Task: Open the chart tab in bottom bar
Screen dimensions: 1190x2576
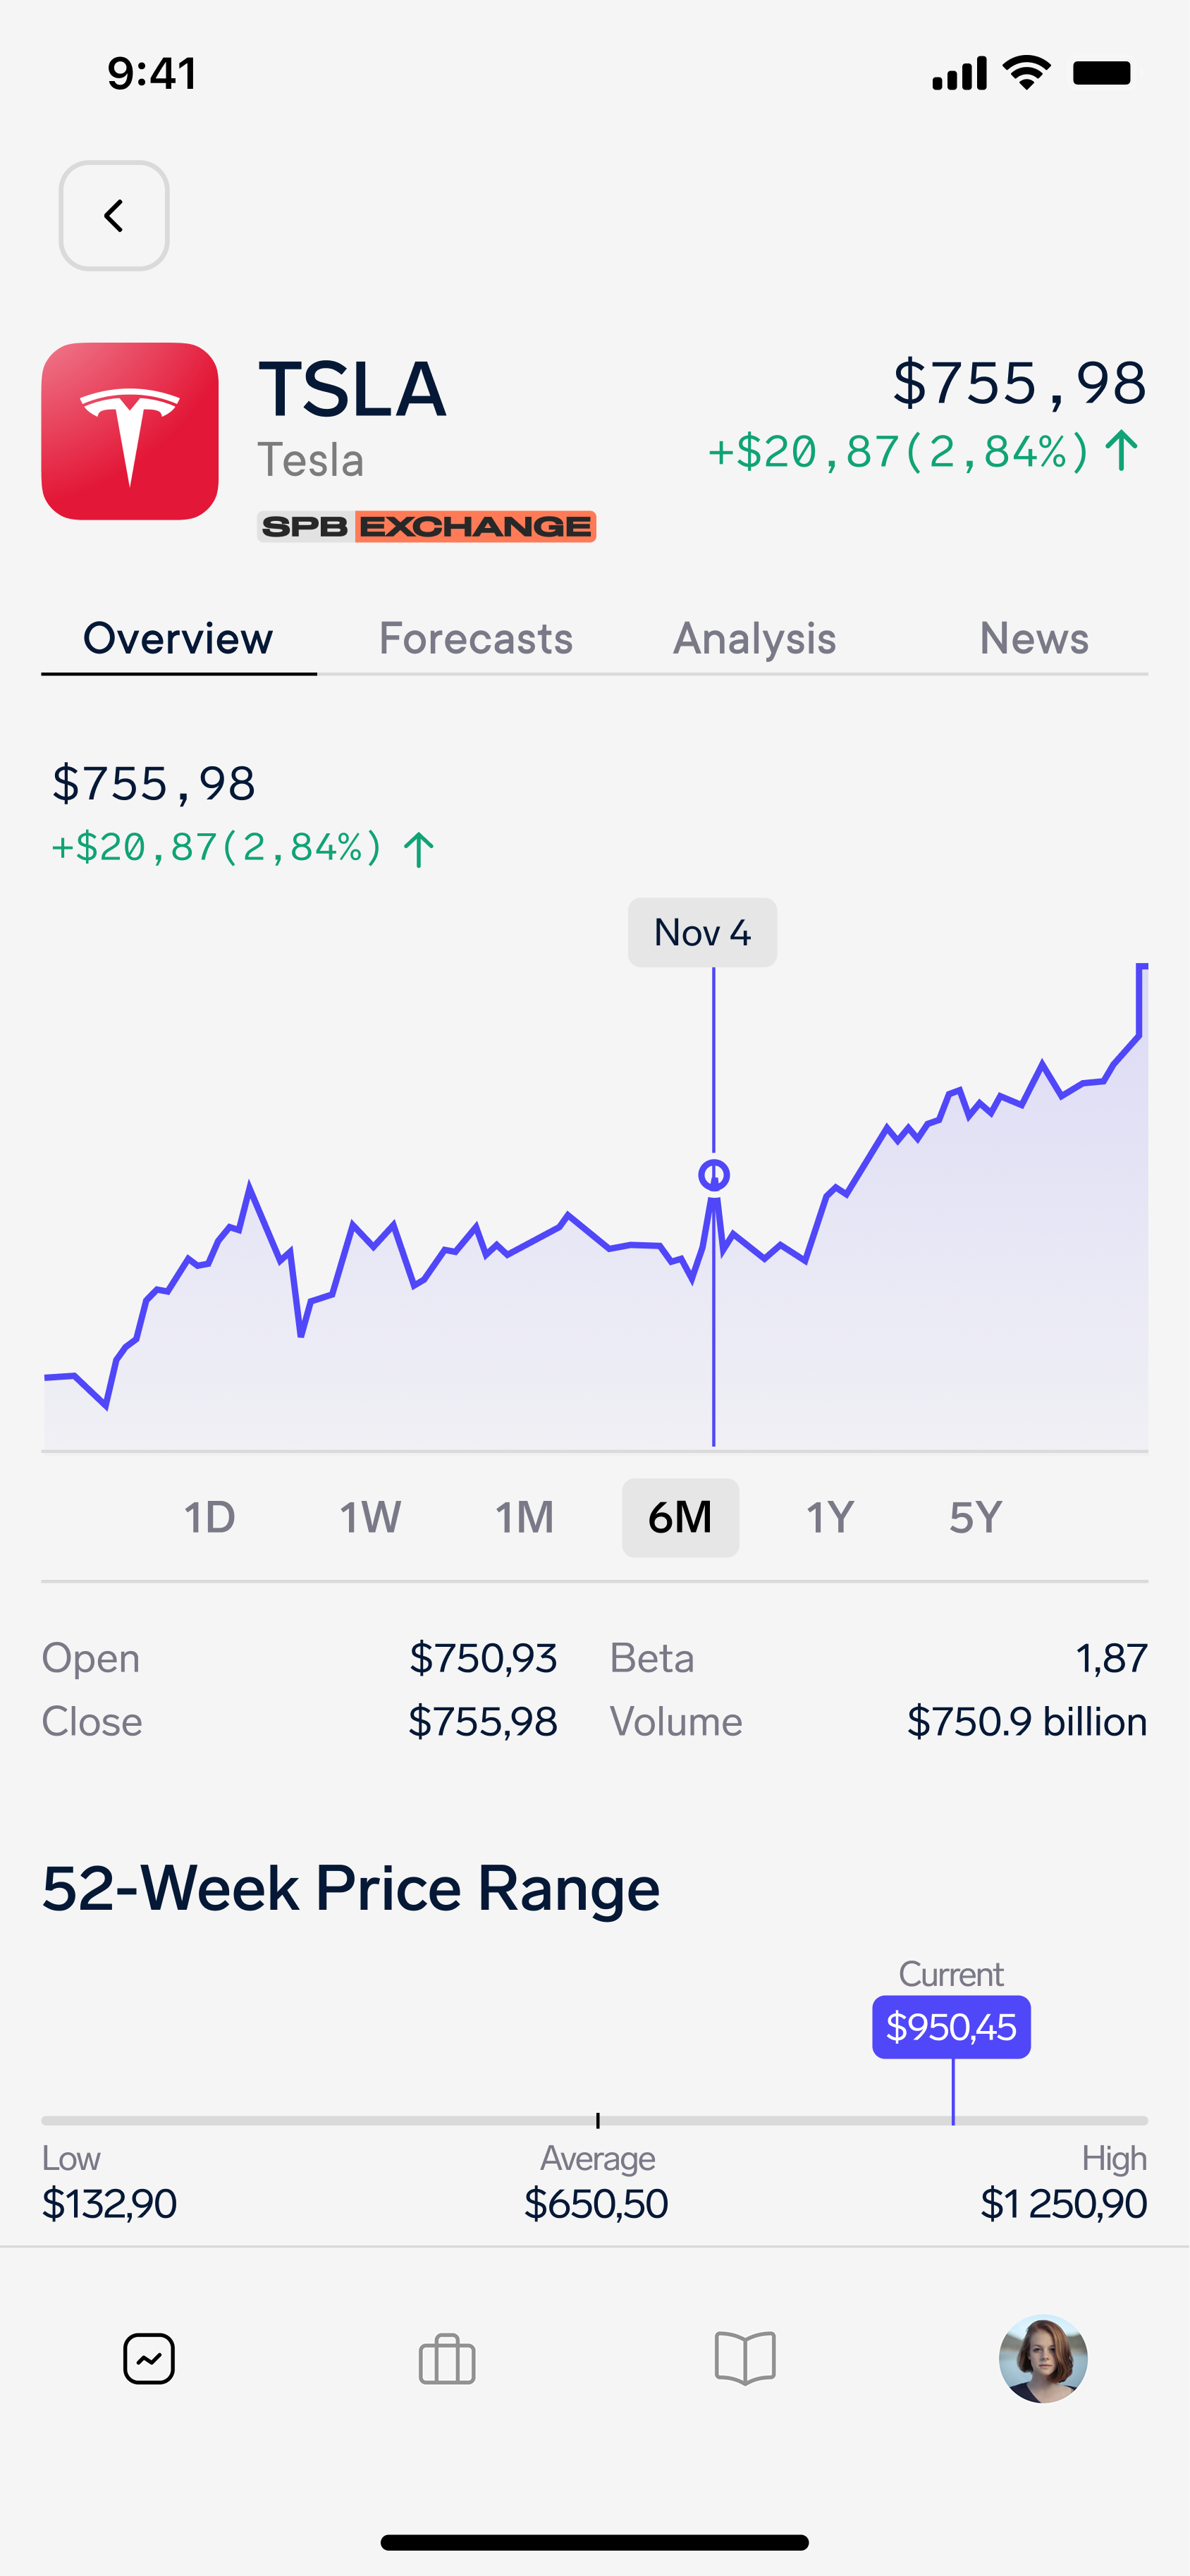Action: [x=149, y=2359]
